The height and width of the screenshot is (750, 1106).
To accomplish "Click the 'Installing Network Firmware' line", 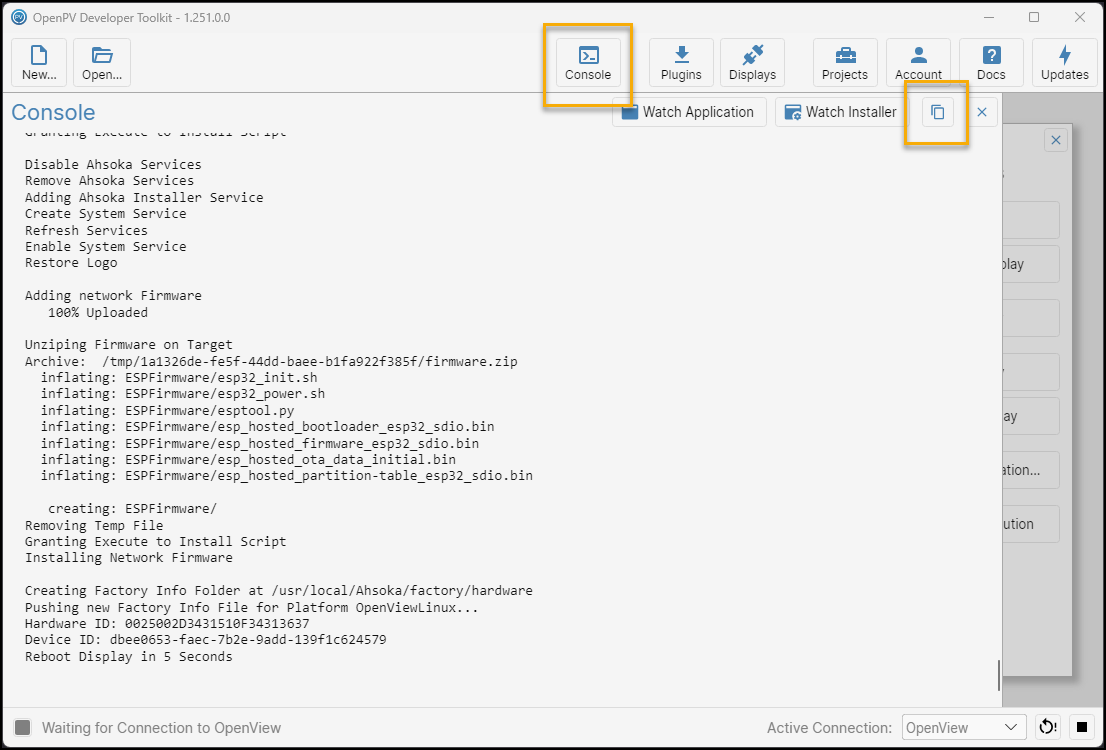I will pyautogui.click(x=128, y=558).
